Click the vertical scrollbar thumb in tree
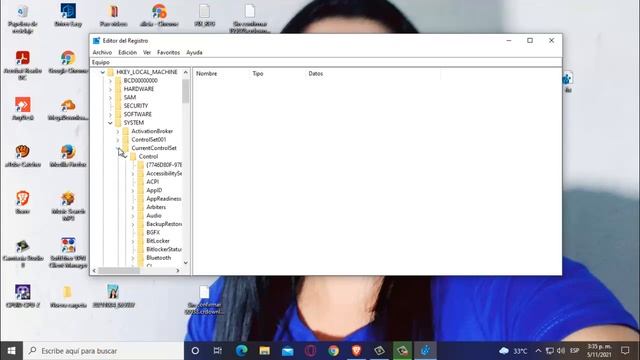The image size is (640, 360). click(x=186, y=91)
